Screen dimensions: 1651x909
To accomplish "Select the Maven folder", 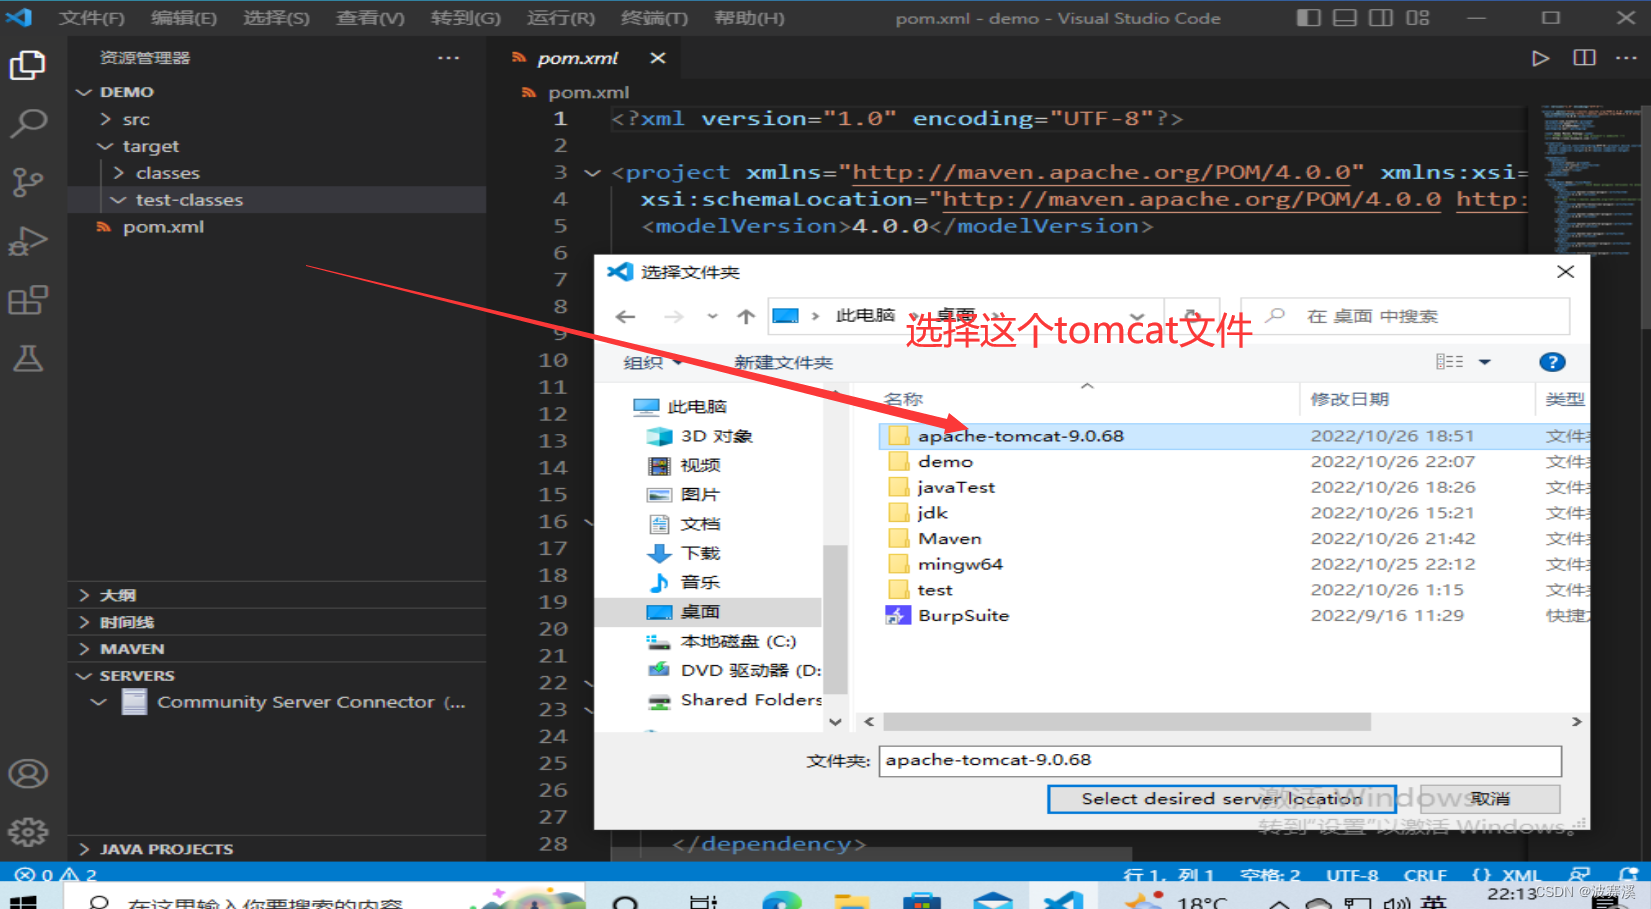I will (949, 539).
